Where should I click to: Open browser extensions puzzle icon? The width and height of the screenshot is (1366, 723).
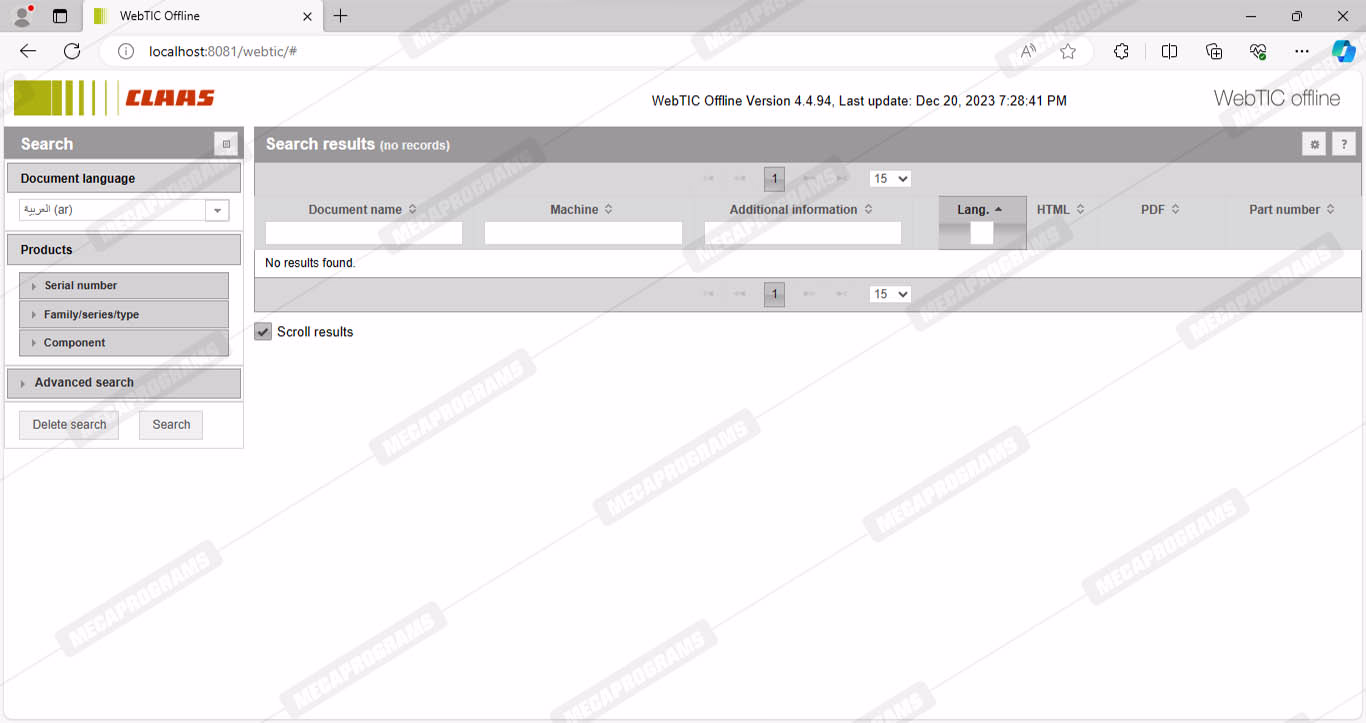(x=1121, y=51)
